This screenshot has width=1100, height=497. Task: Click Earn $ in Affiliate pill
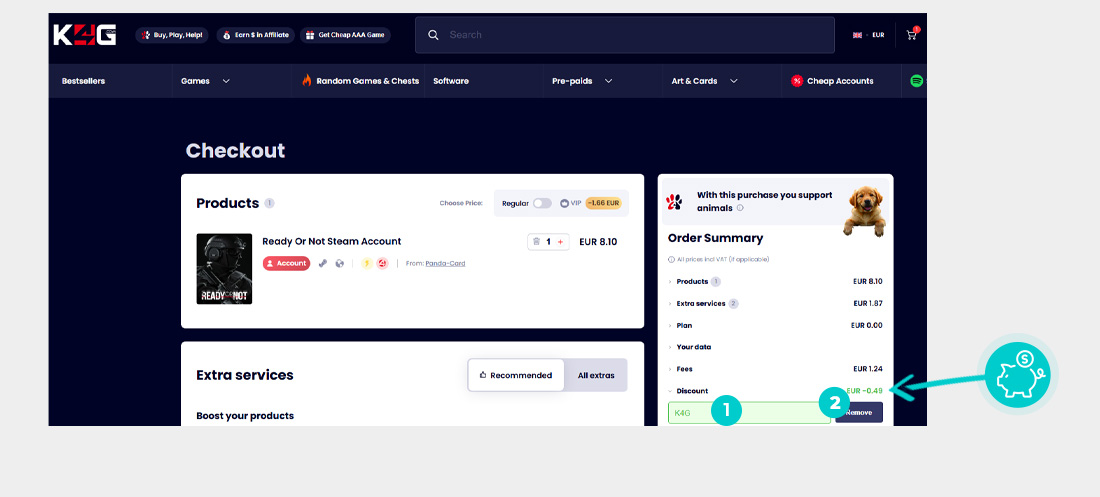click(x=255, y=35)
